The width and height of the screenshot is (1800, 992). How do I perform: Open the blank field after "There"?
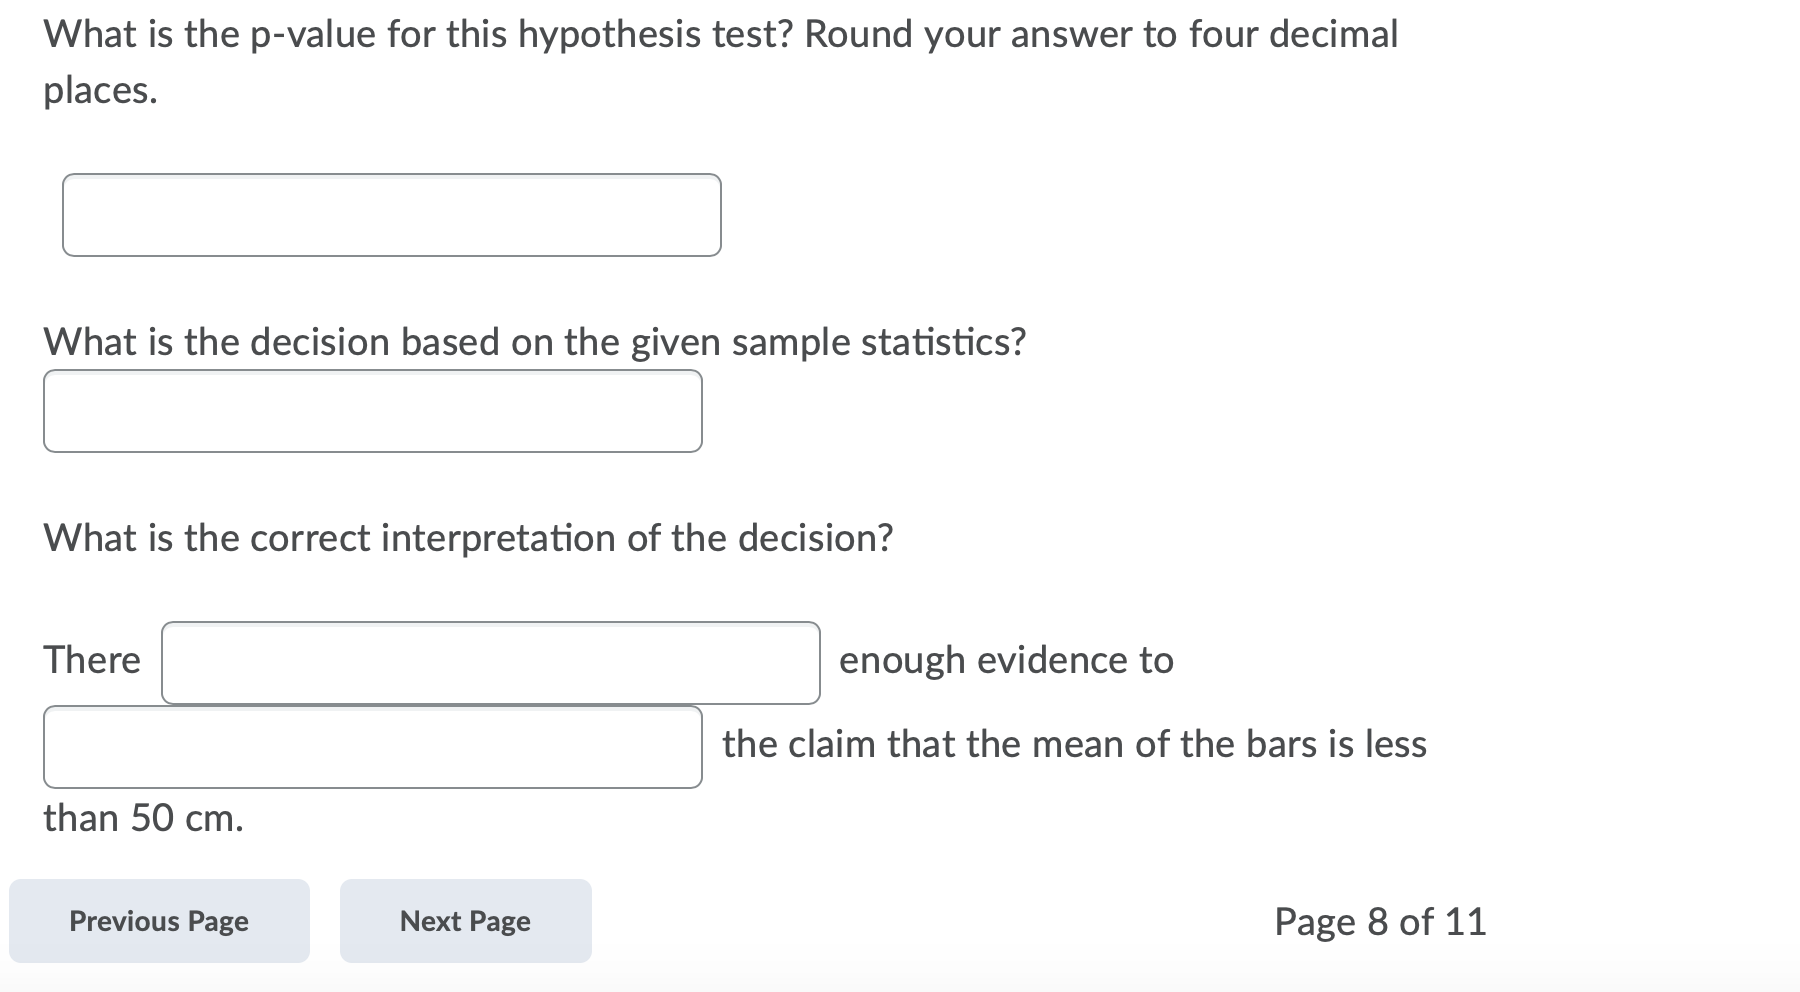[x=490, y=663]
